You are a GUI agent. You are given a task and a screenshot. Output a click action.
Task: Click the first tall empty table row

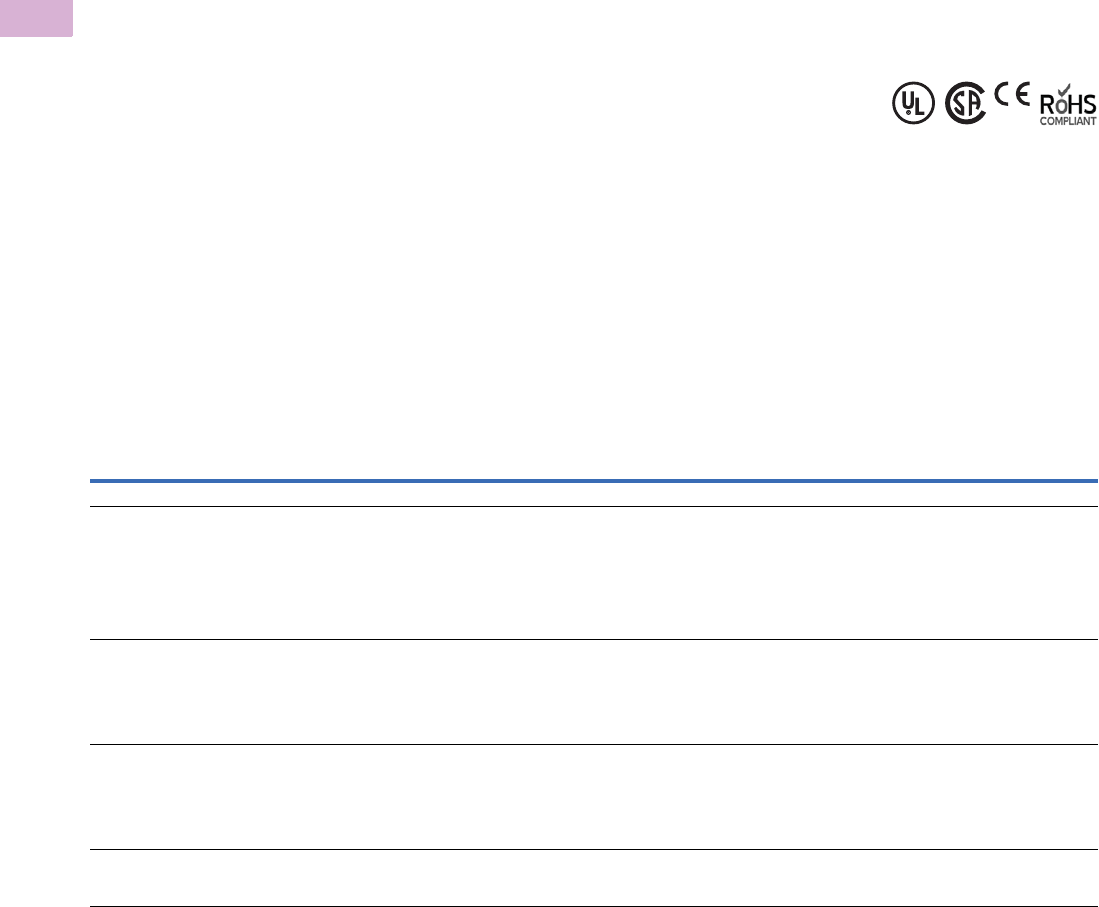[594, 573]
